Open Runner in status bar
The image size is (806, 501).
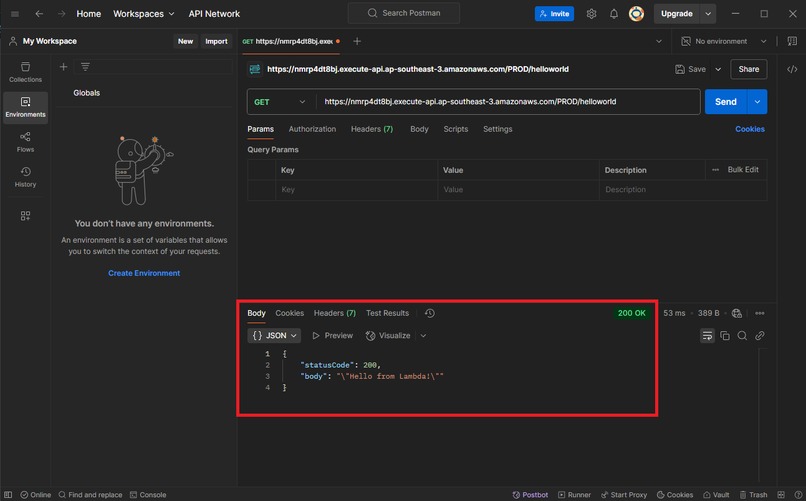coord(575,495)
